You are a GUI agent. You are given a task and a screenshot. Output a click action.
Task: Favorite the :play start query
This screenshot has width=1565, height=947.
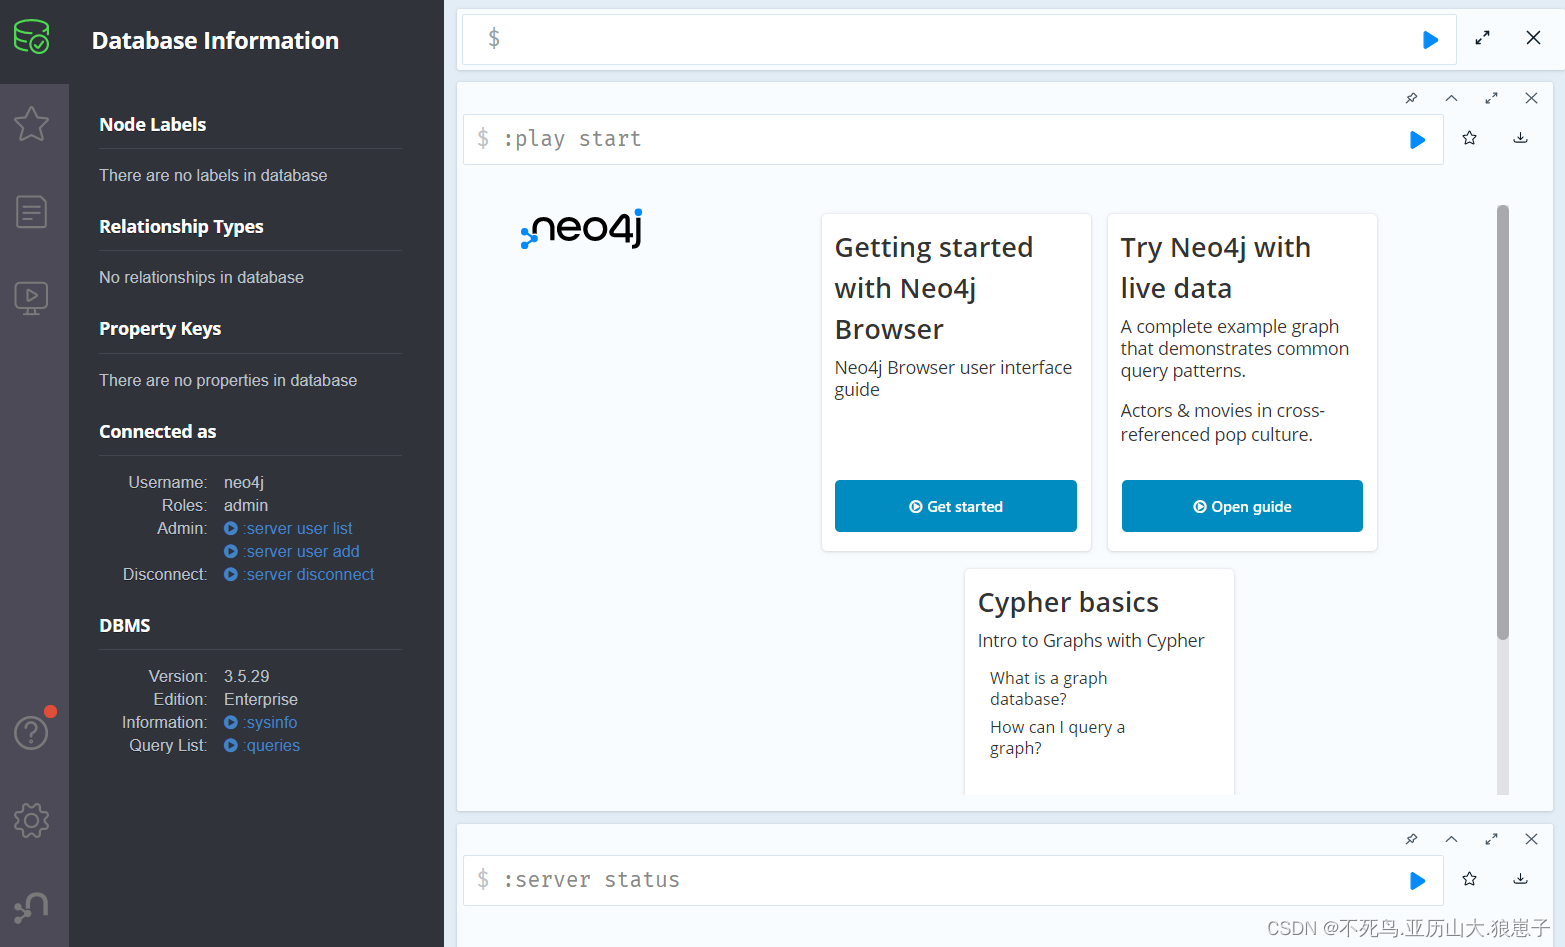pyautogui.click(x=1469, y=138)
